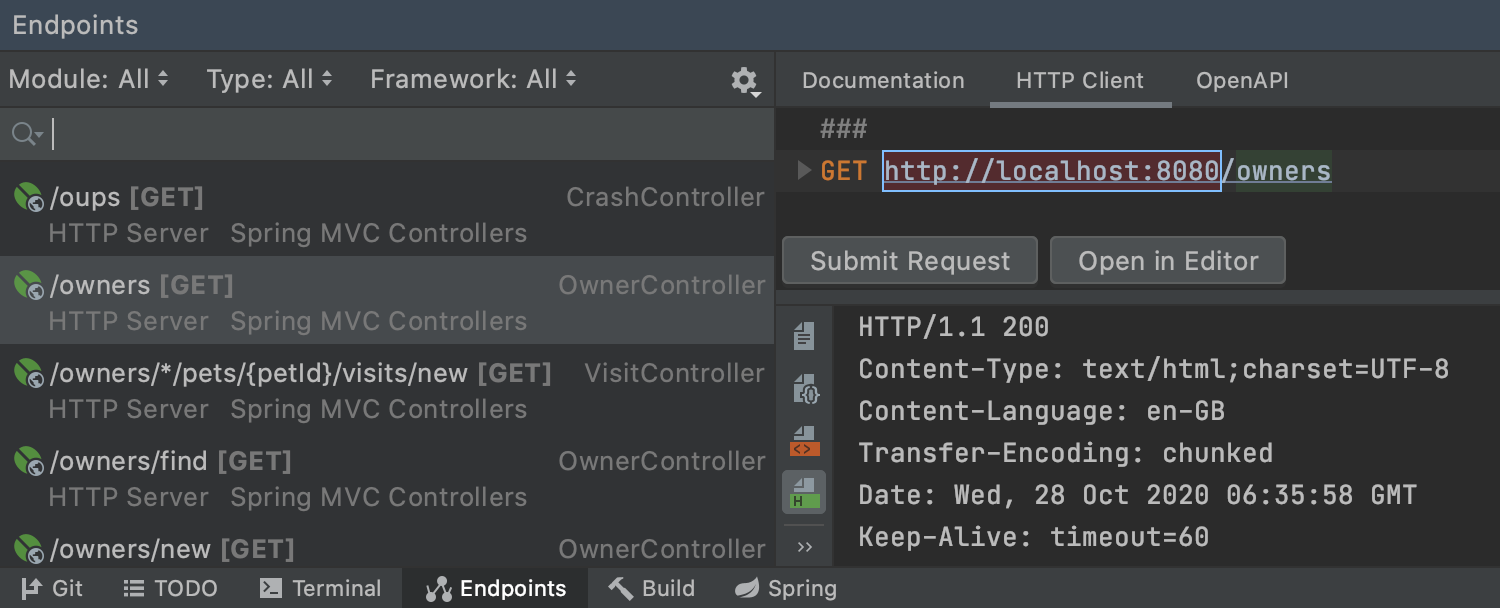The width and height of the screenshot is (1500, 608).
Task: Switch response view to HTML/XML icon
Action: click(x=804, y=440)
